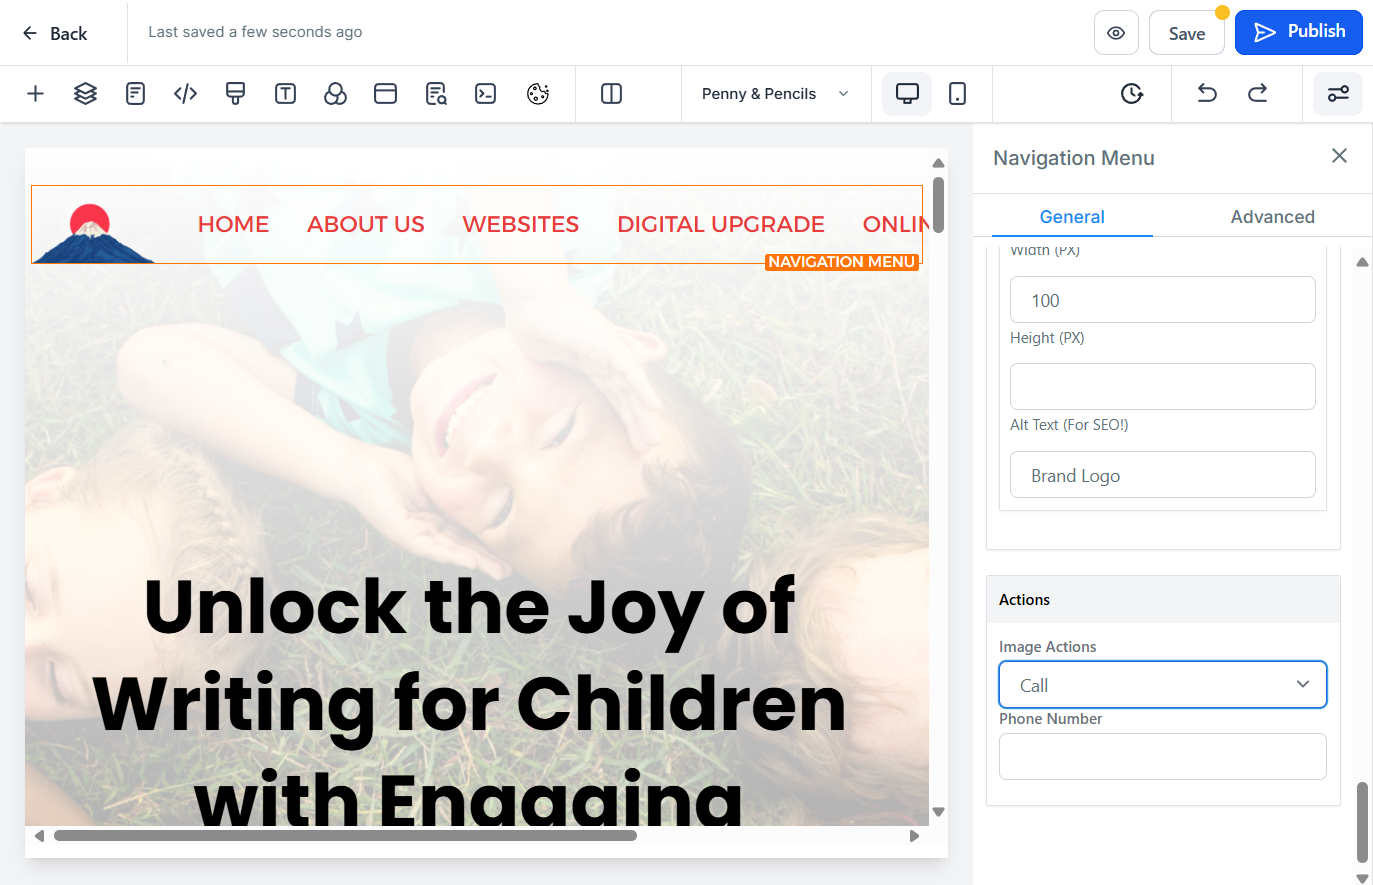Click the Alt Text field Brand Logo
This screenshot has width=1373, height=885.
pos(1163,475)
